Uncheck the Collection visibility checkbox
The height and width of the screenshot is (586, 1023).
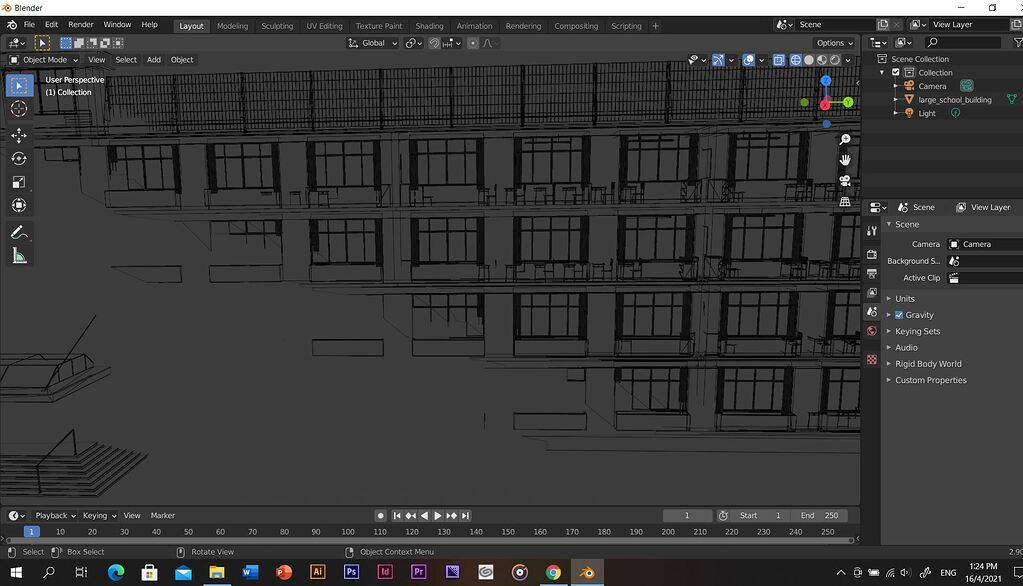click(896, 72)
